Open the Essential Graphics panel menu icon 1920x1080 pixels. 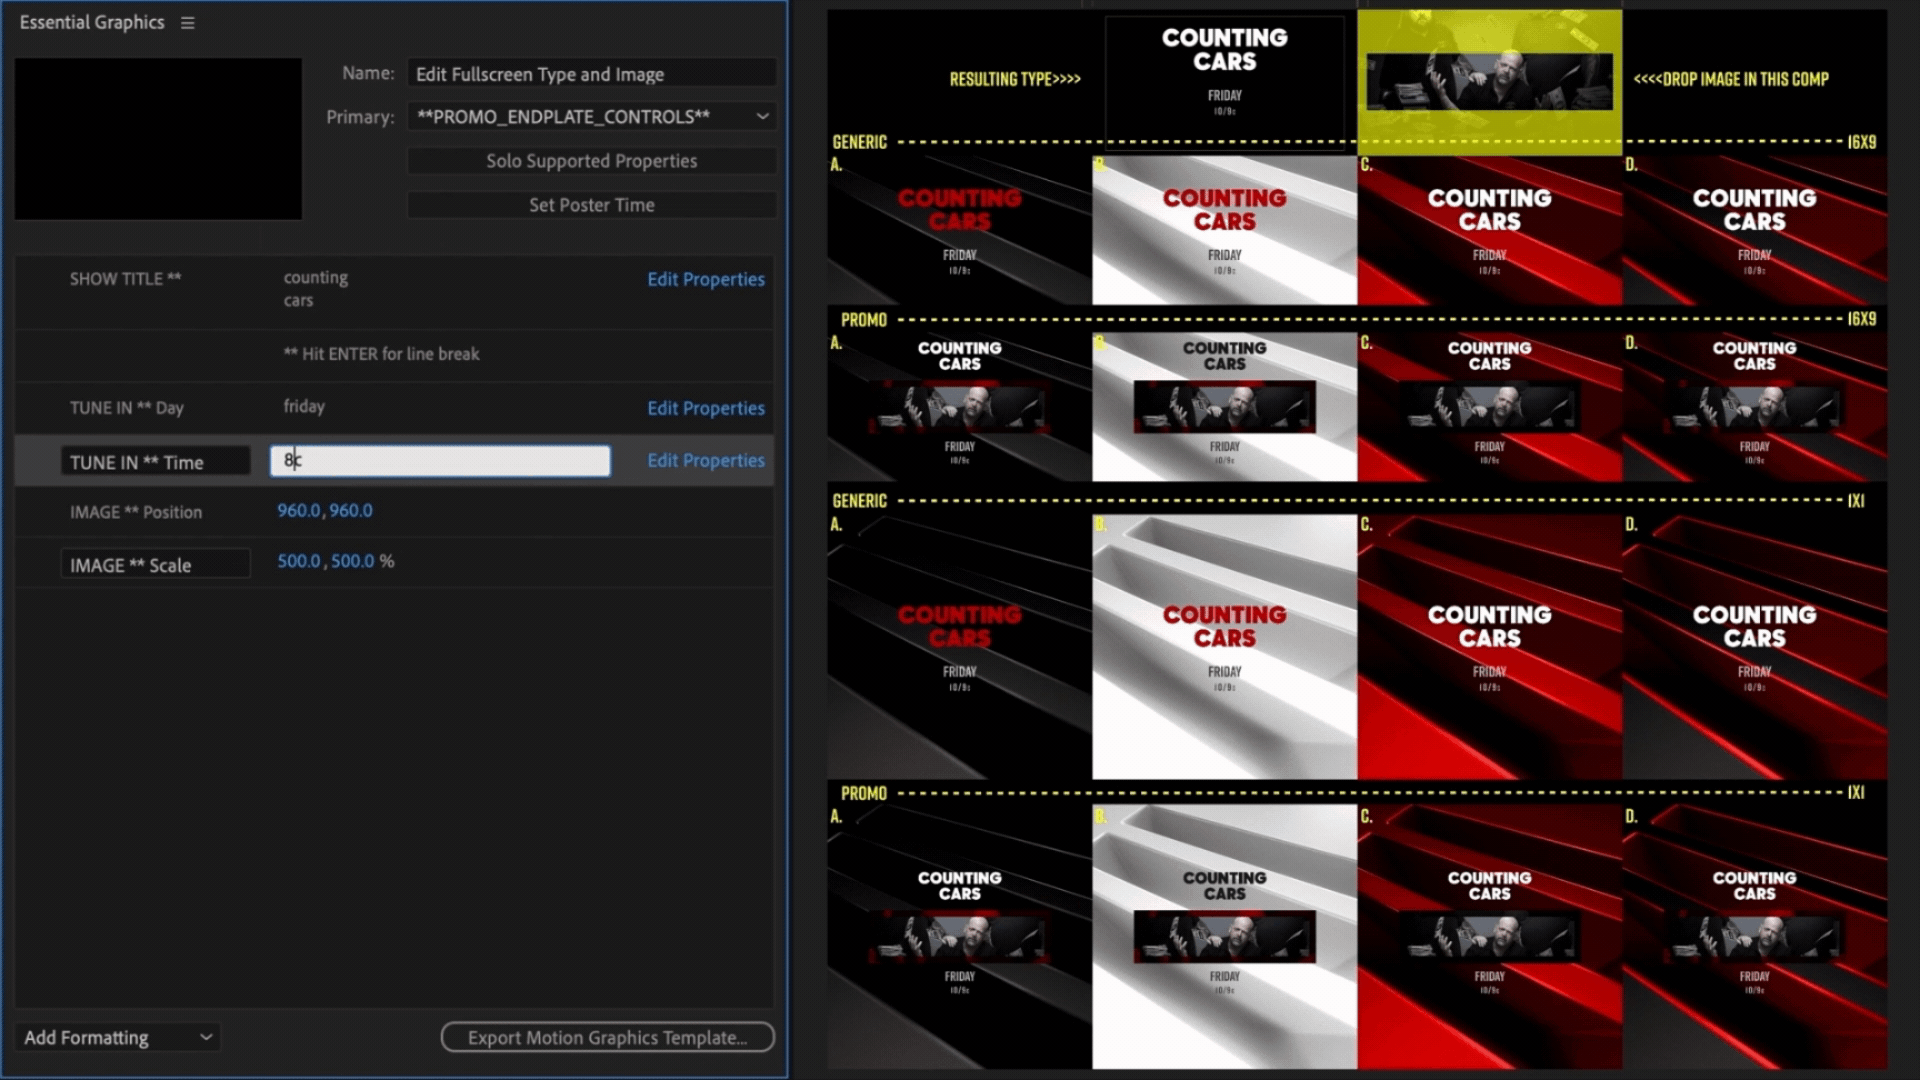pyautogui.click(x=187, y=23)
